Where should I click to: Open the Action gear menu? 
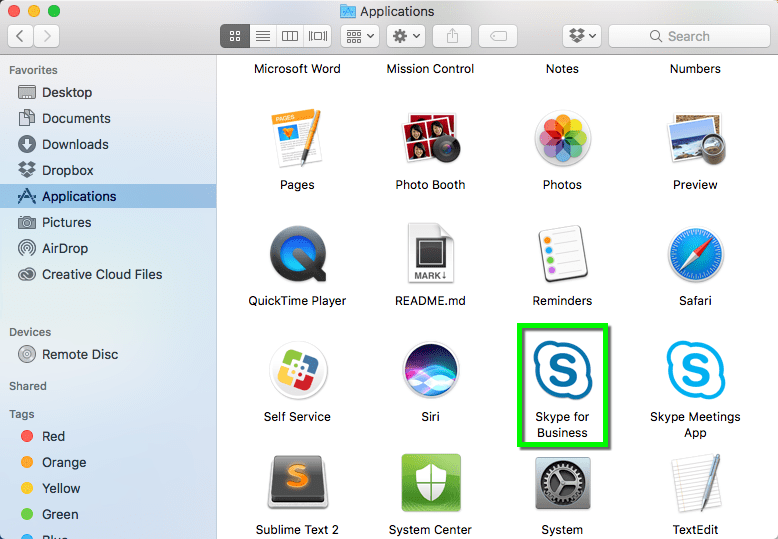click(x=406, y=36)
